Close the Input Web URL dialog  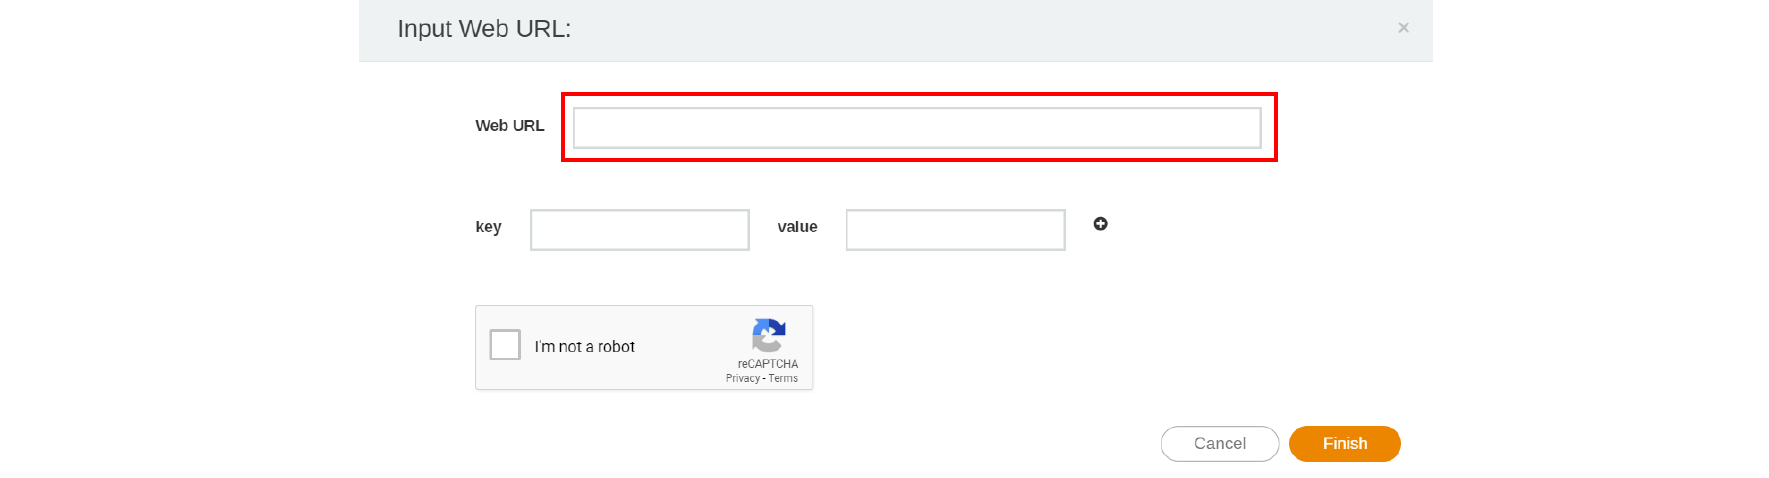[x=1403, y=28]
